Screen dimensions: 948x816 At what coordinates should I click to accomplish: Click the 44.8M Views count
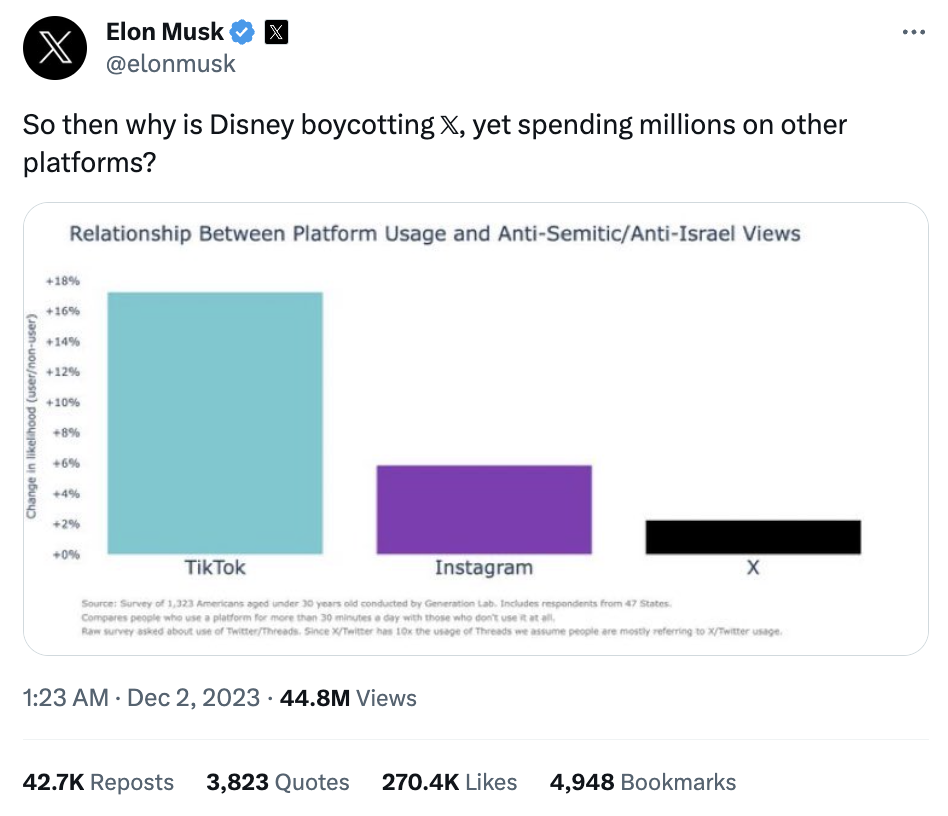coord(347,698)
